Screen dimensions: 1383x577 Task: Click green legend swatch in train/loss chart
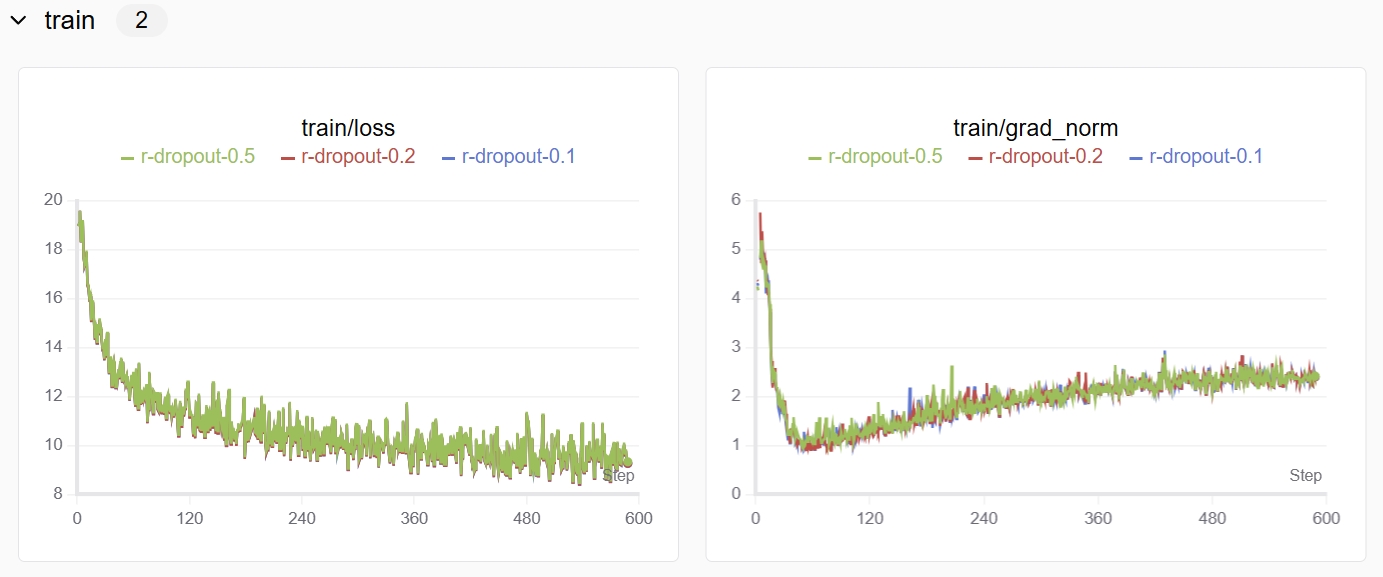[128, 158]
